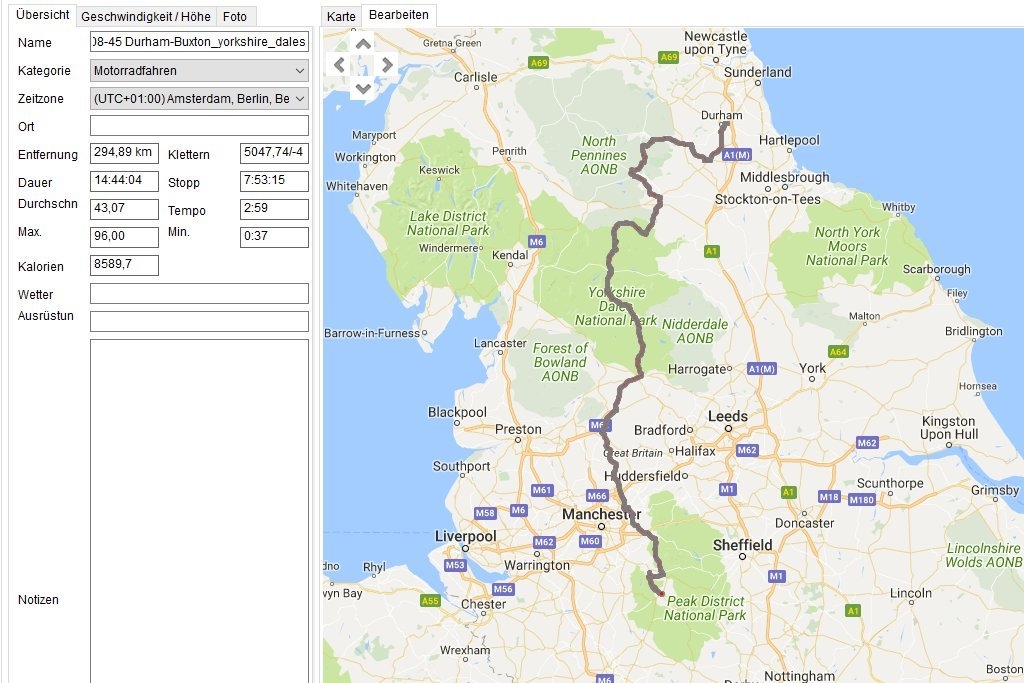Switch to the Karte tab

click(341, 17)
